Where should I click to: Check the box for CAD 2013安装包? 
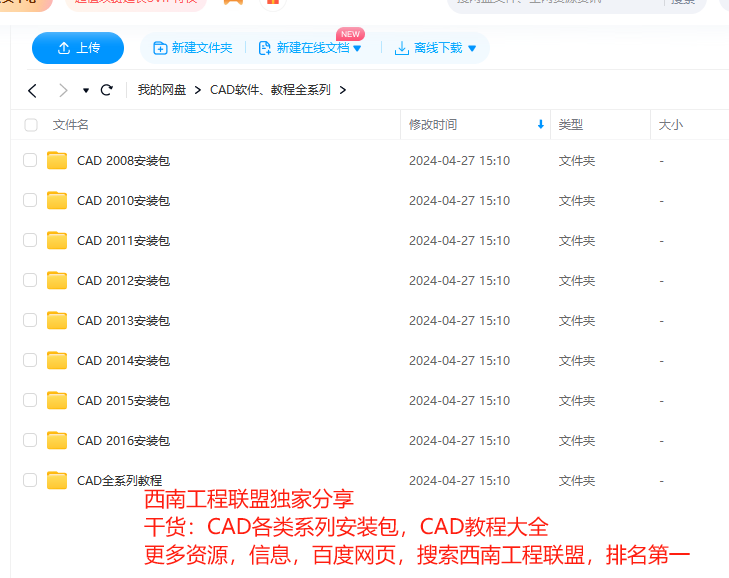pyautogui.click(x=30, y=320)
